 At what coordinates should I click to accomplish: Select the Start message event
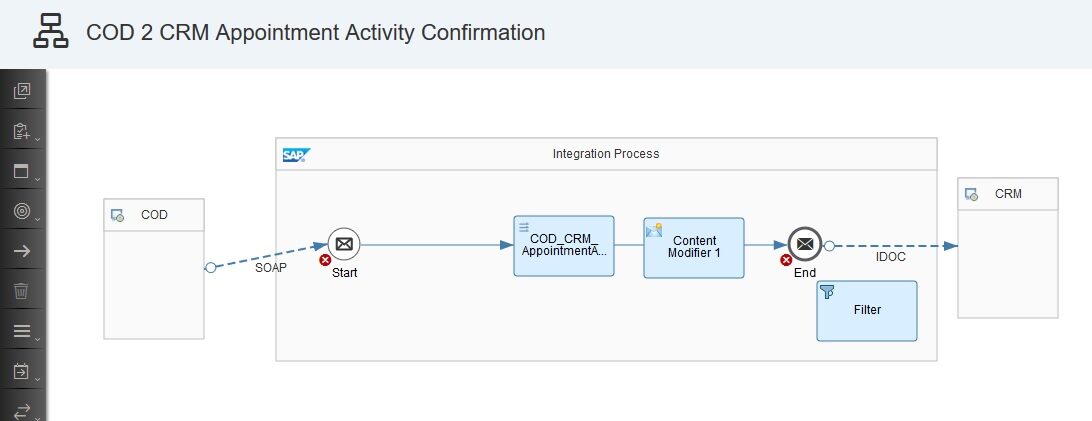click(x=344, y=244)
